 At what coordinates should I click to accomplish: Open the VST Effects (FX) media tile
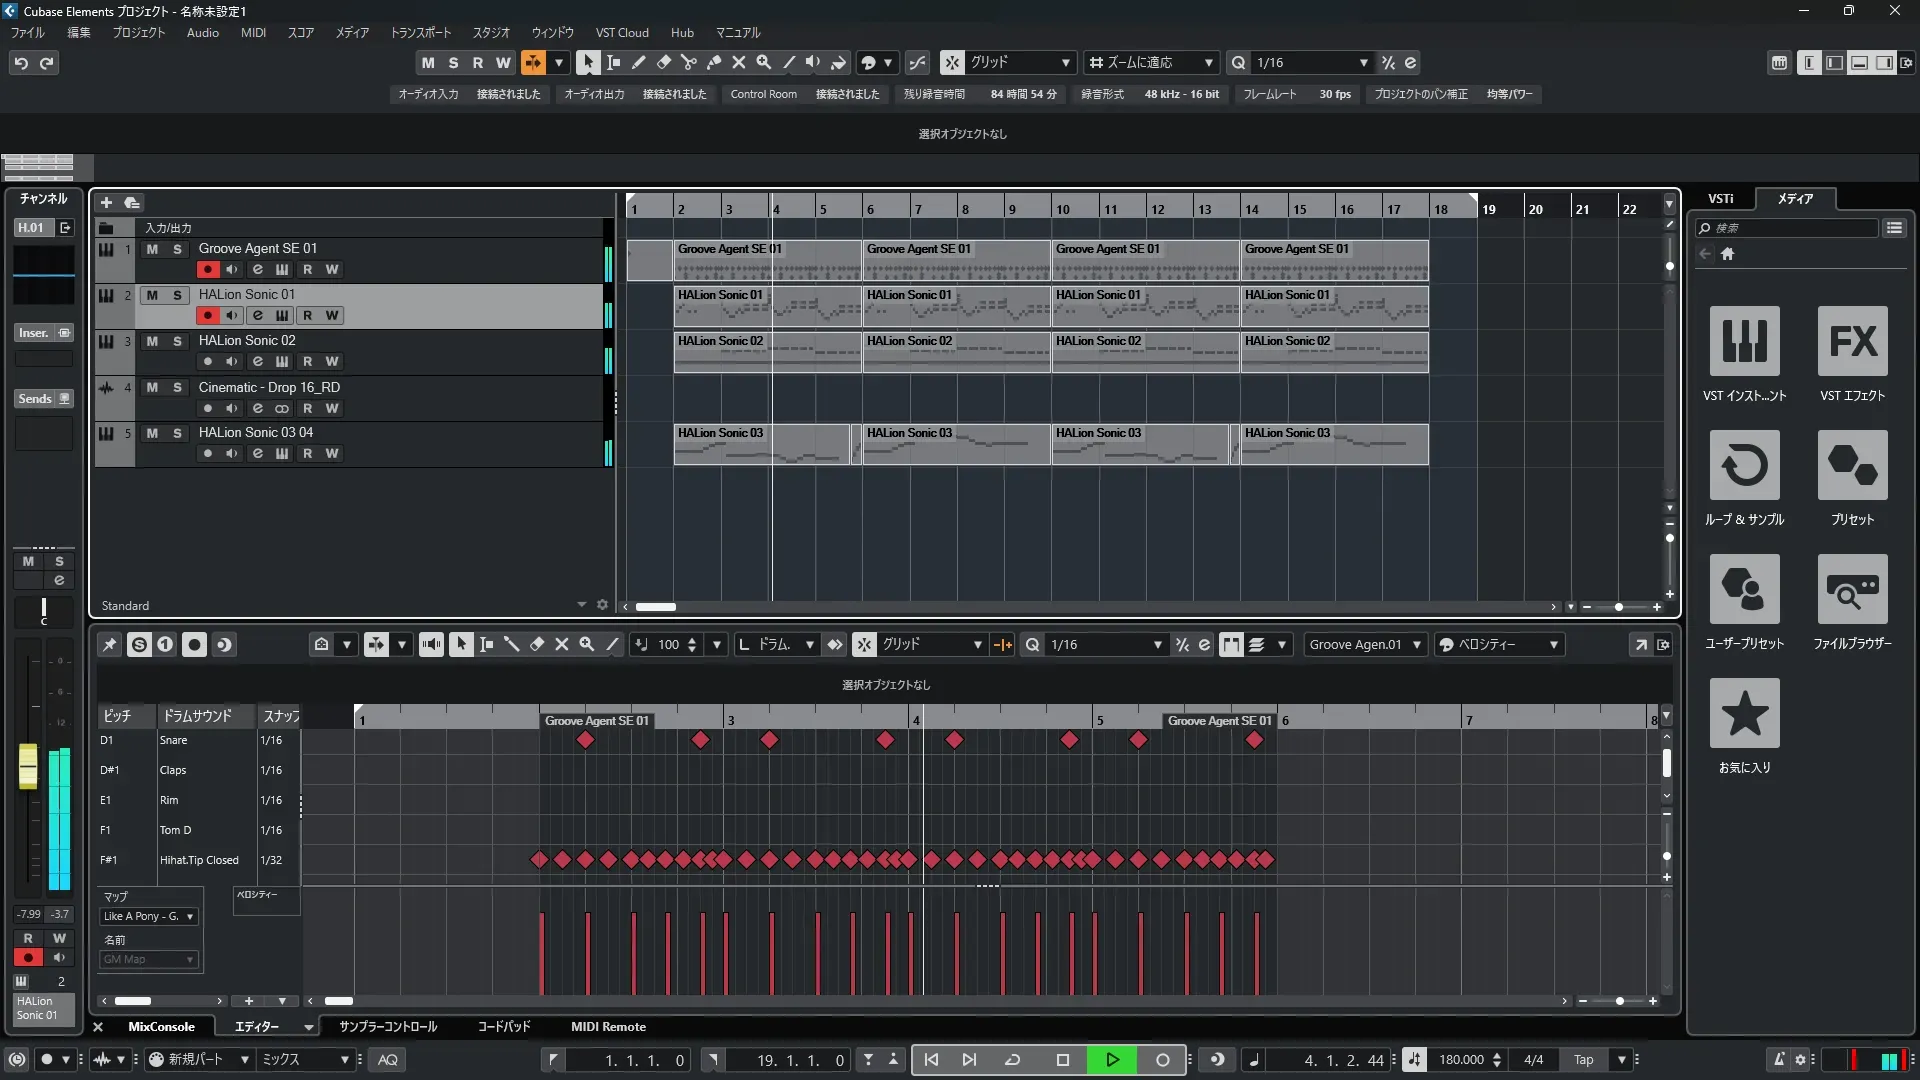1852,341
